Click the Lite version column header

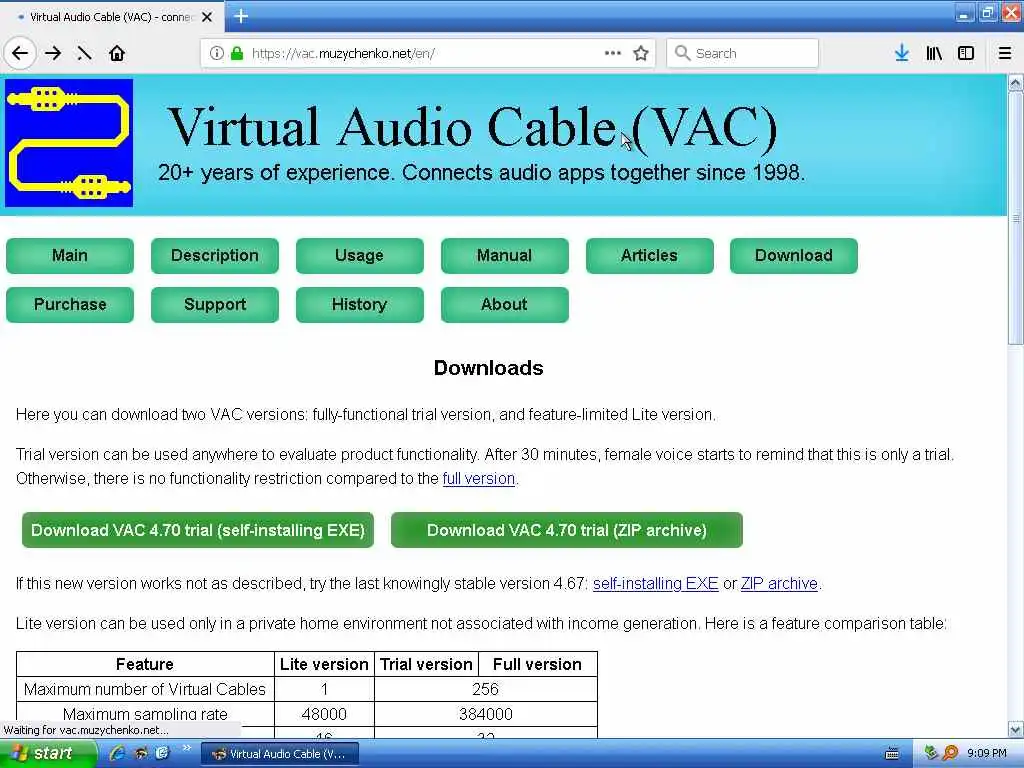click(x=324, y=664)
